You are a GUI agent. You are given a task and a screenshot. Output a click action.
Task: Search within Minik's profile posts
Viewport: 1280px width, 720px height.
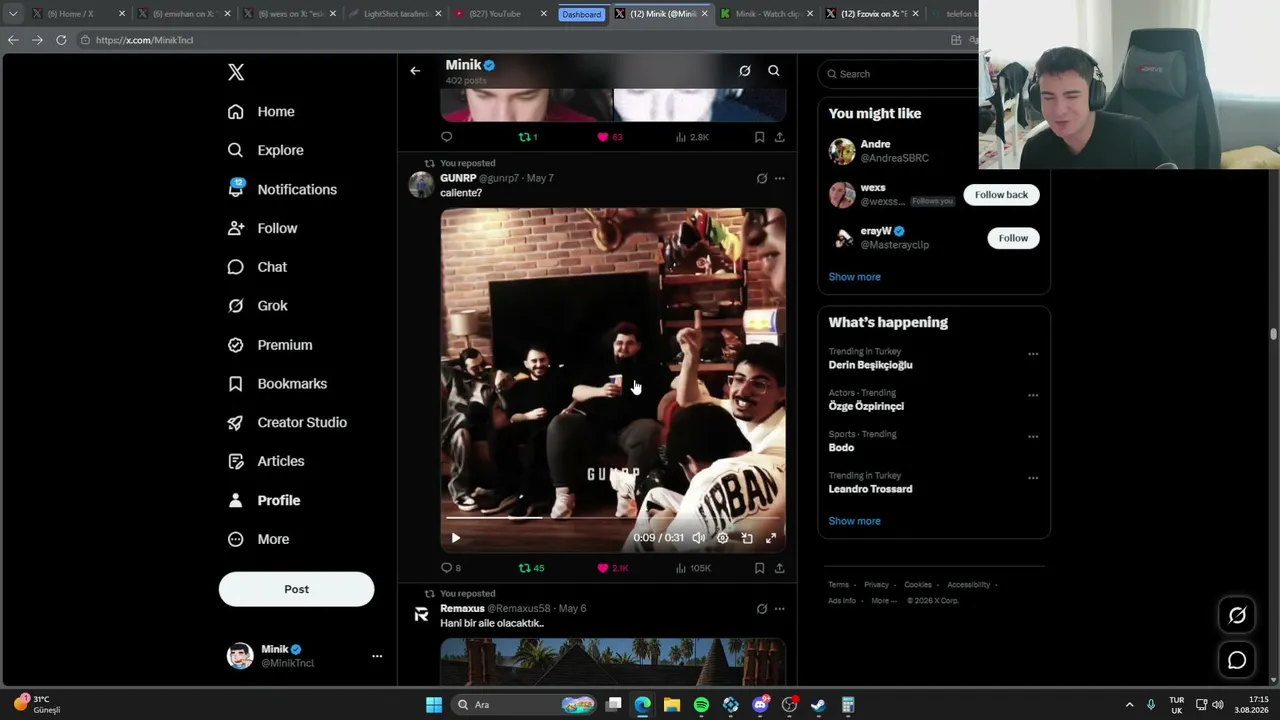click(x=774, y=71)
